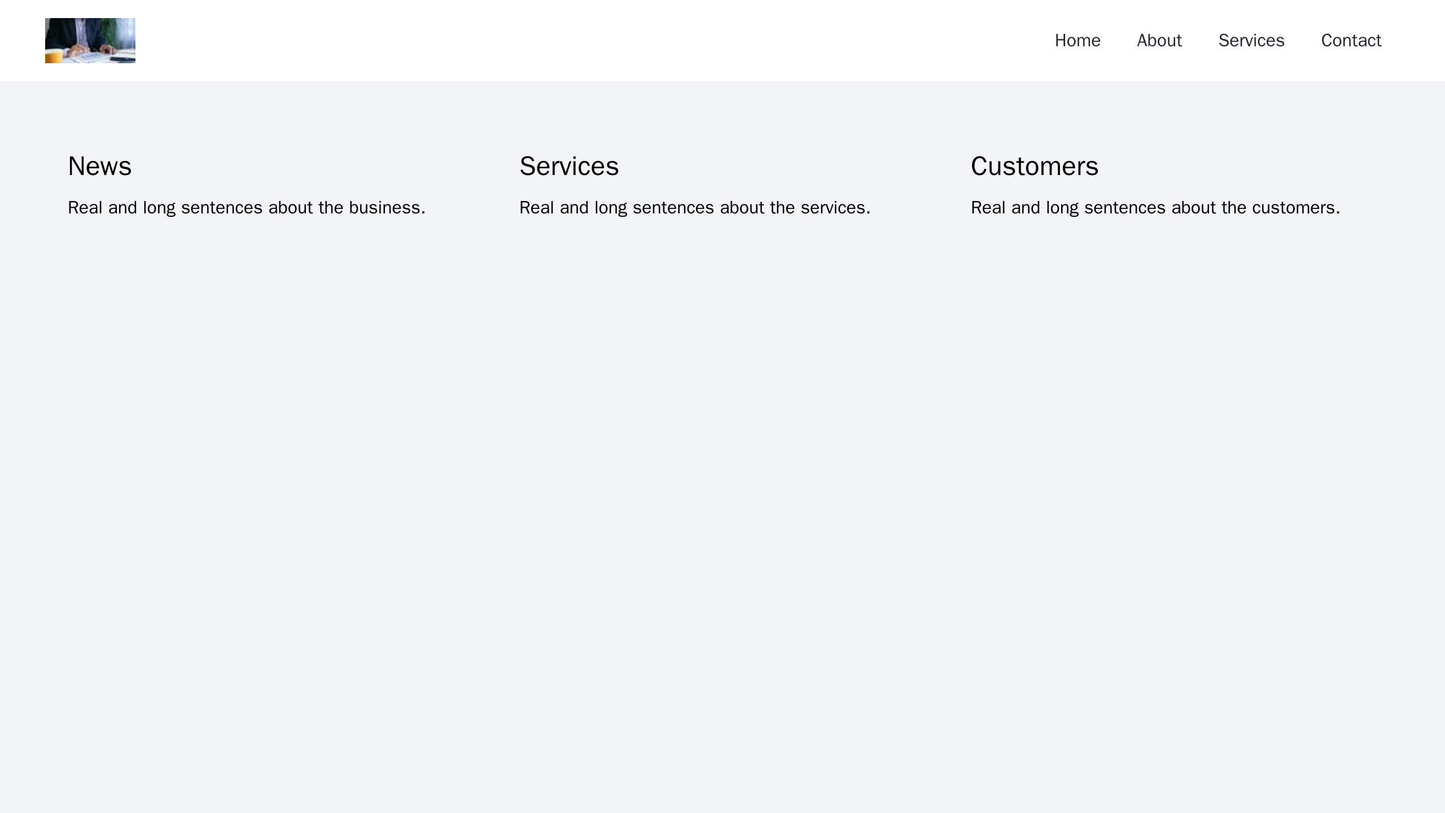Open the Contact navigation link
1445x813 pixels.
point(1350,40)
